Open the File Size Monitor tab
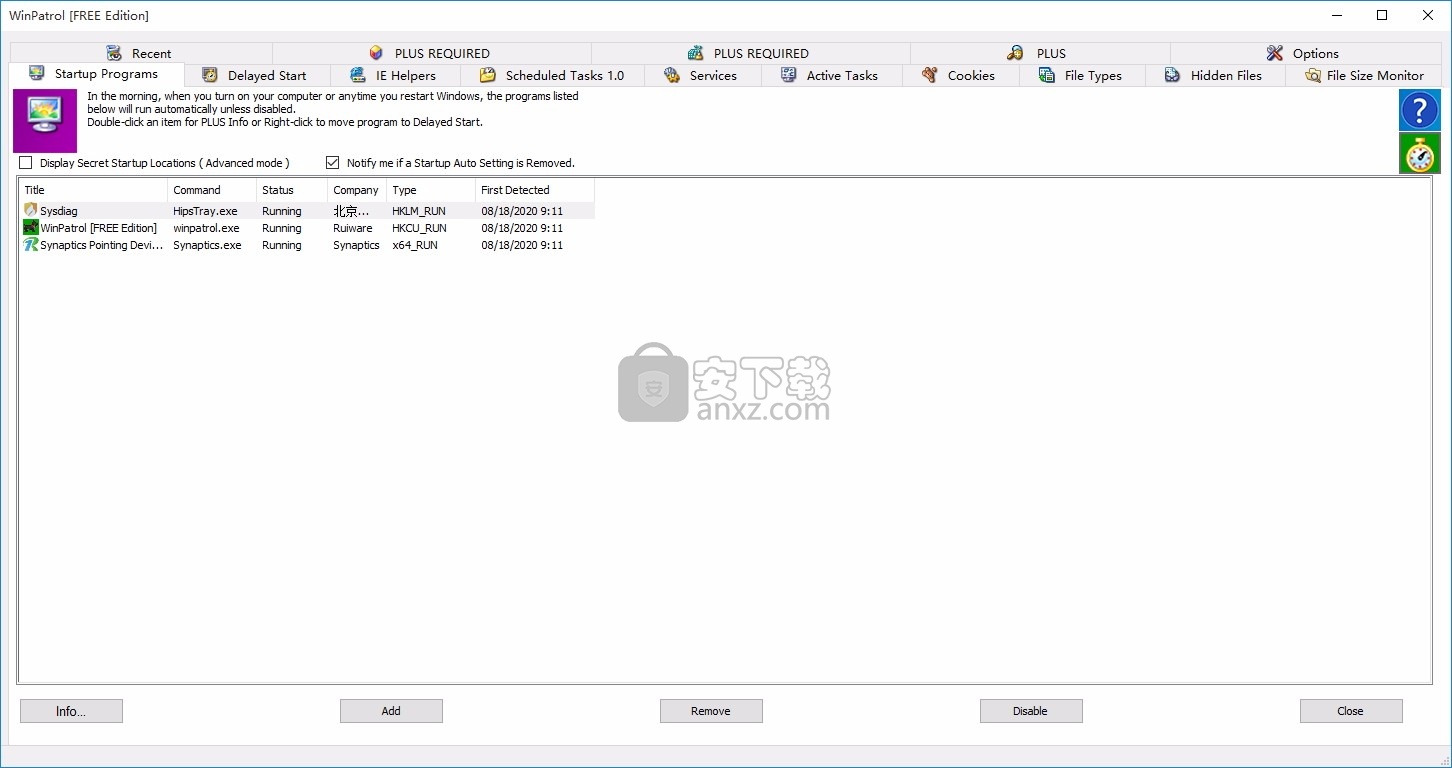This screenshot has width=1452, height=768. pos(1364,75)
